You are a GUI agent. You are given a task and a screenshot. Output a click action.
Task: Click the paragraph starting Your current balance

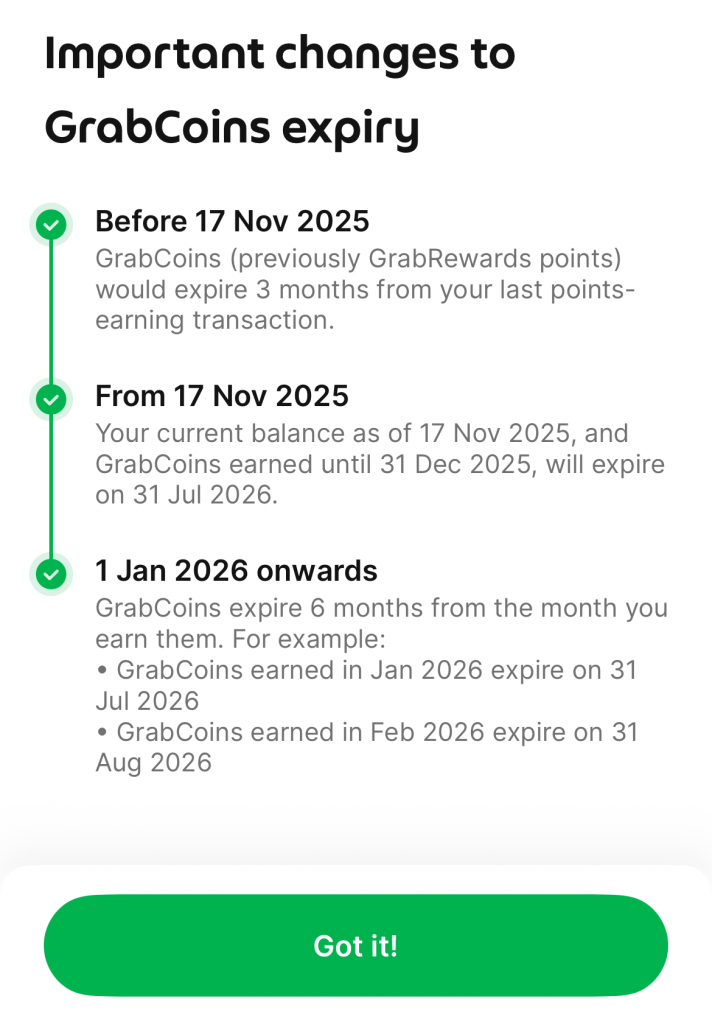[x=380, y=464]
